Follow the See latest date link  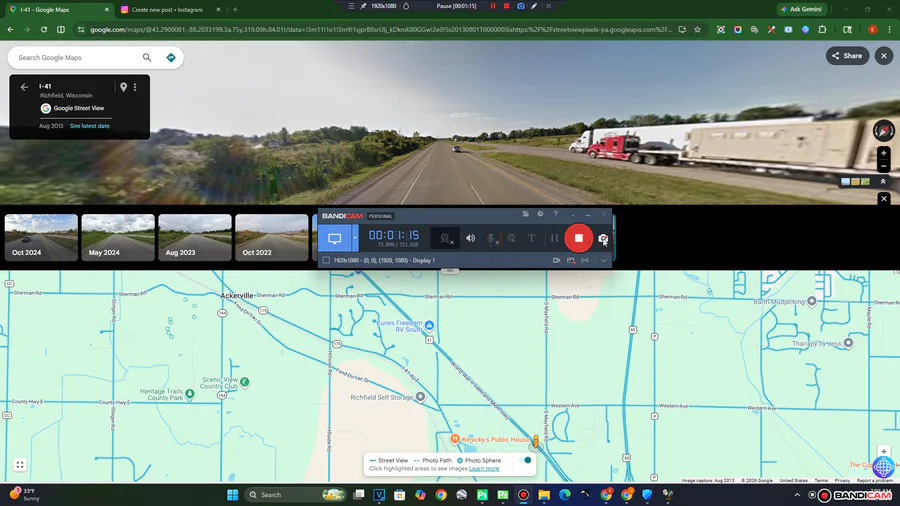[x=90, y=126]
